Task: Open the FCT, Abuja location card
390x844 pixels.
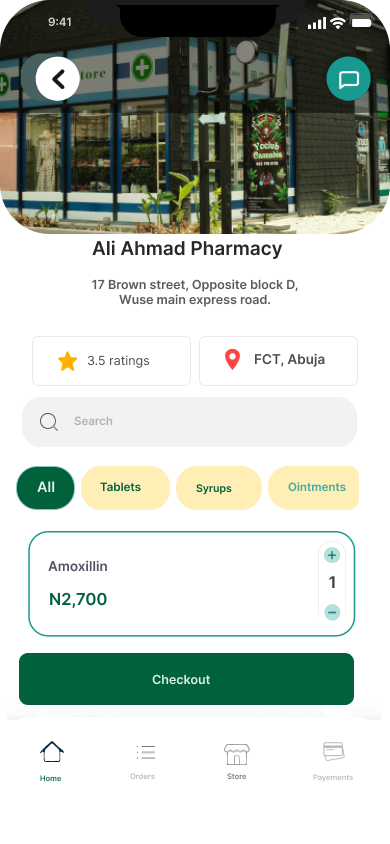Action: 279,361
